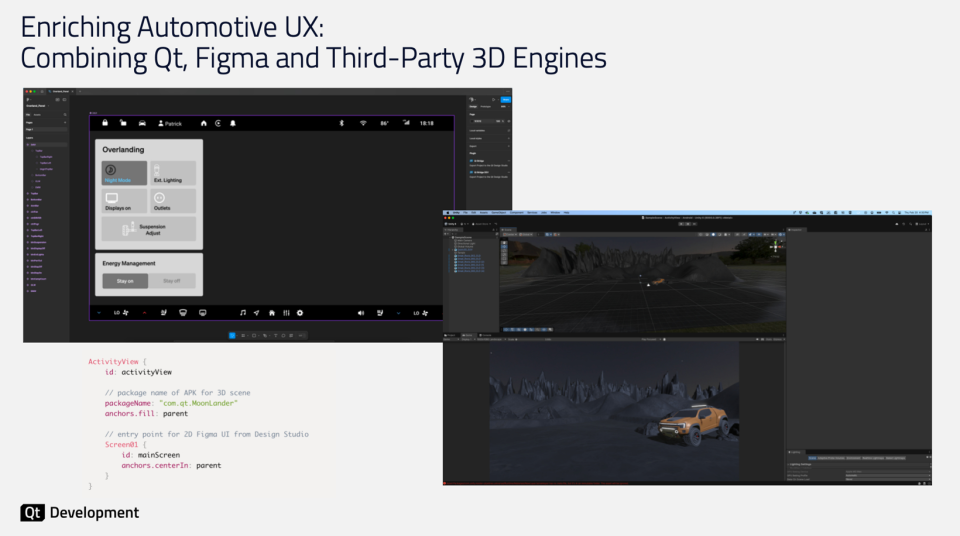Toggle the Ext. Lighting tile

point(173,173)
